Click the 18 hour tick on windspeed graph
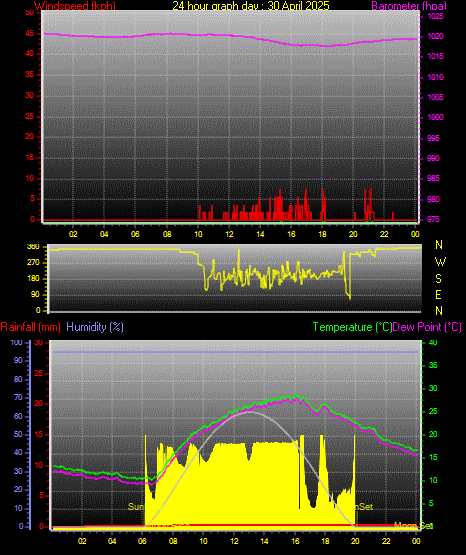 pos(322,234)
